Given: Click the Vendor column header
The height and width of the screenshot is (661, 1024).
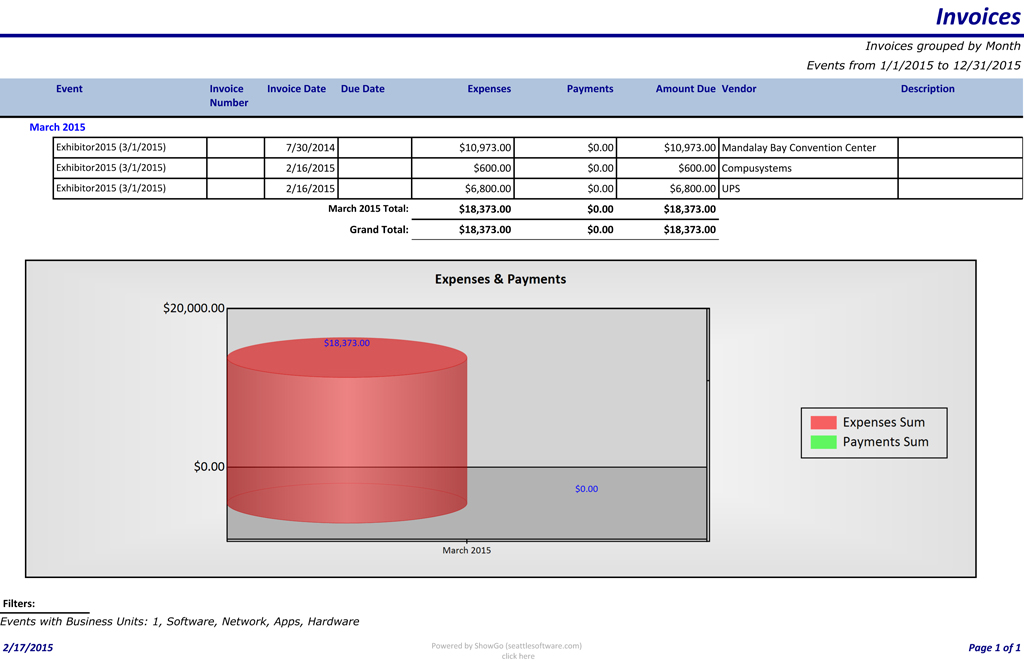Looking at the screenshot, I should coord(739,89).
